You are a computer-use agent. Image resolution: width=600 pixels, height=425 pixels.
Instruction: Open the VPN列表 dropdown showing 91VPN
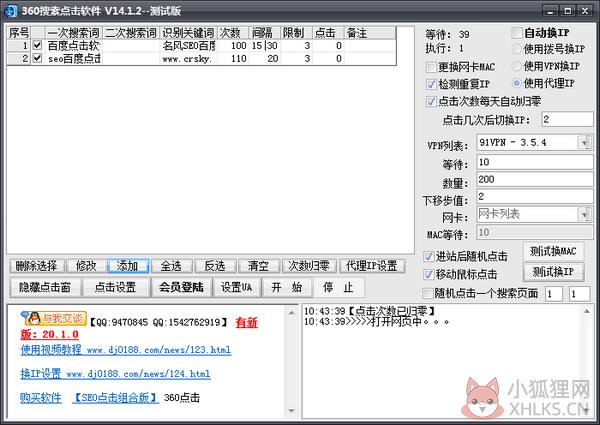pyautogui.click(x=585, y=143)
